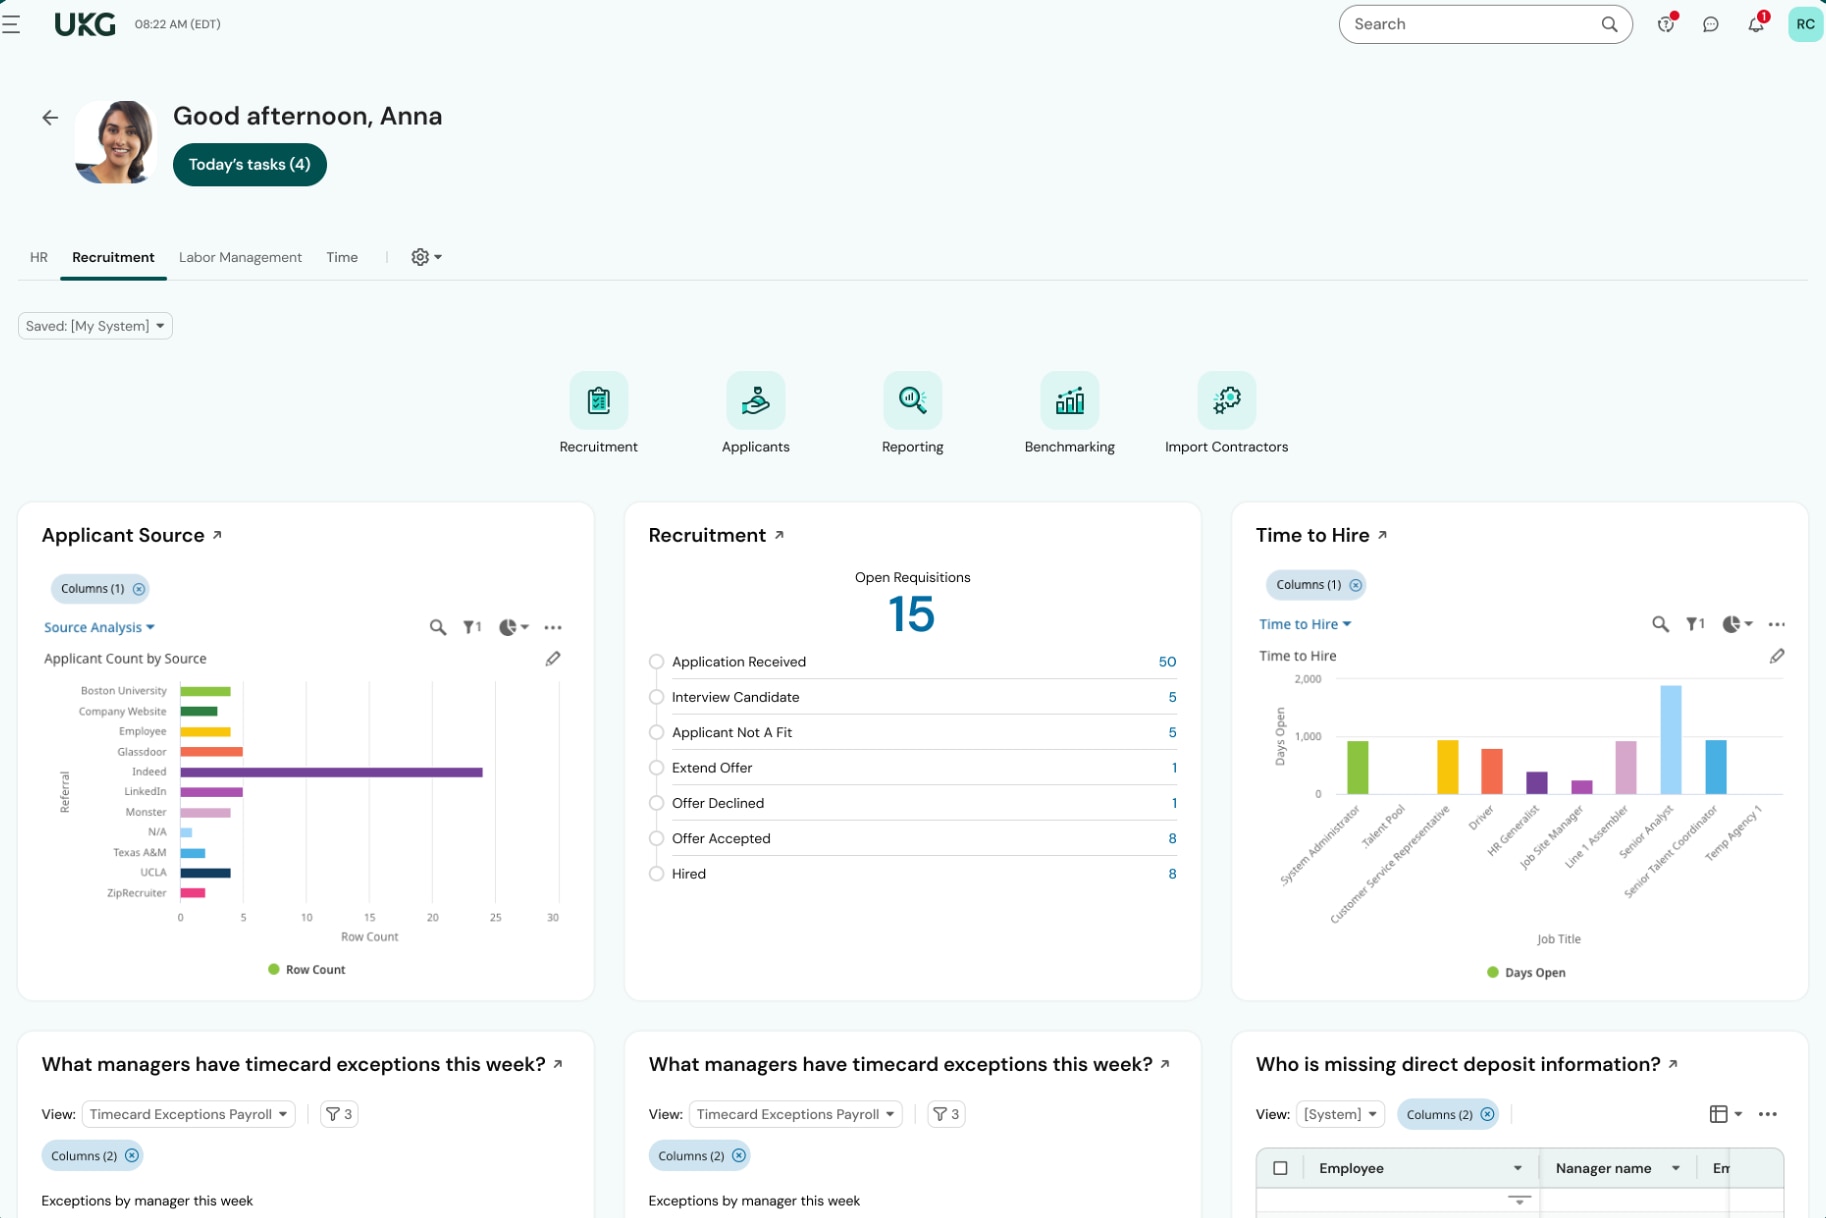Switch to the HR tab
Viewport: 1826px width, 1218px height.
39,258
